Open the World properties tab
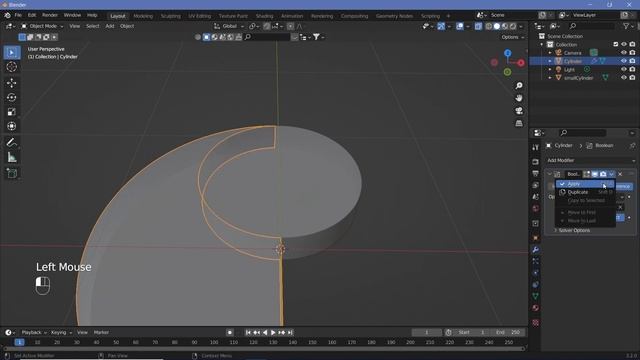 pyautogui.click(x=536, y=209)
